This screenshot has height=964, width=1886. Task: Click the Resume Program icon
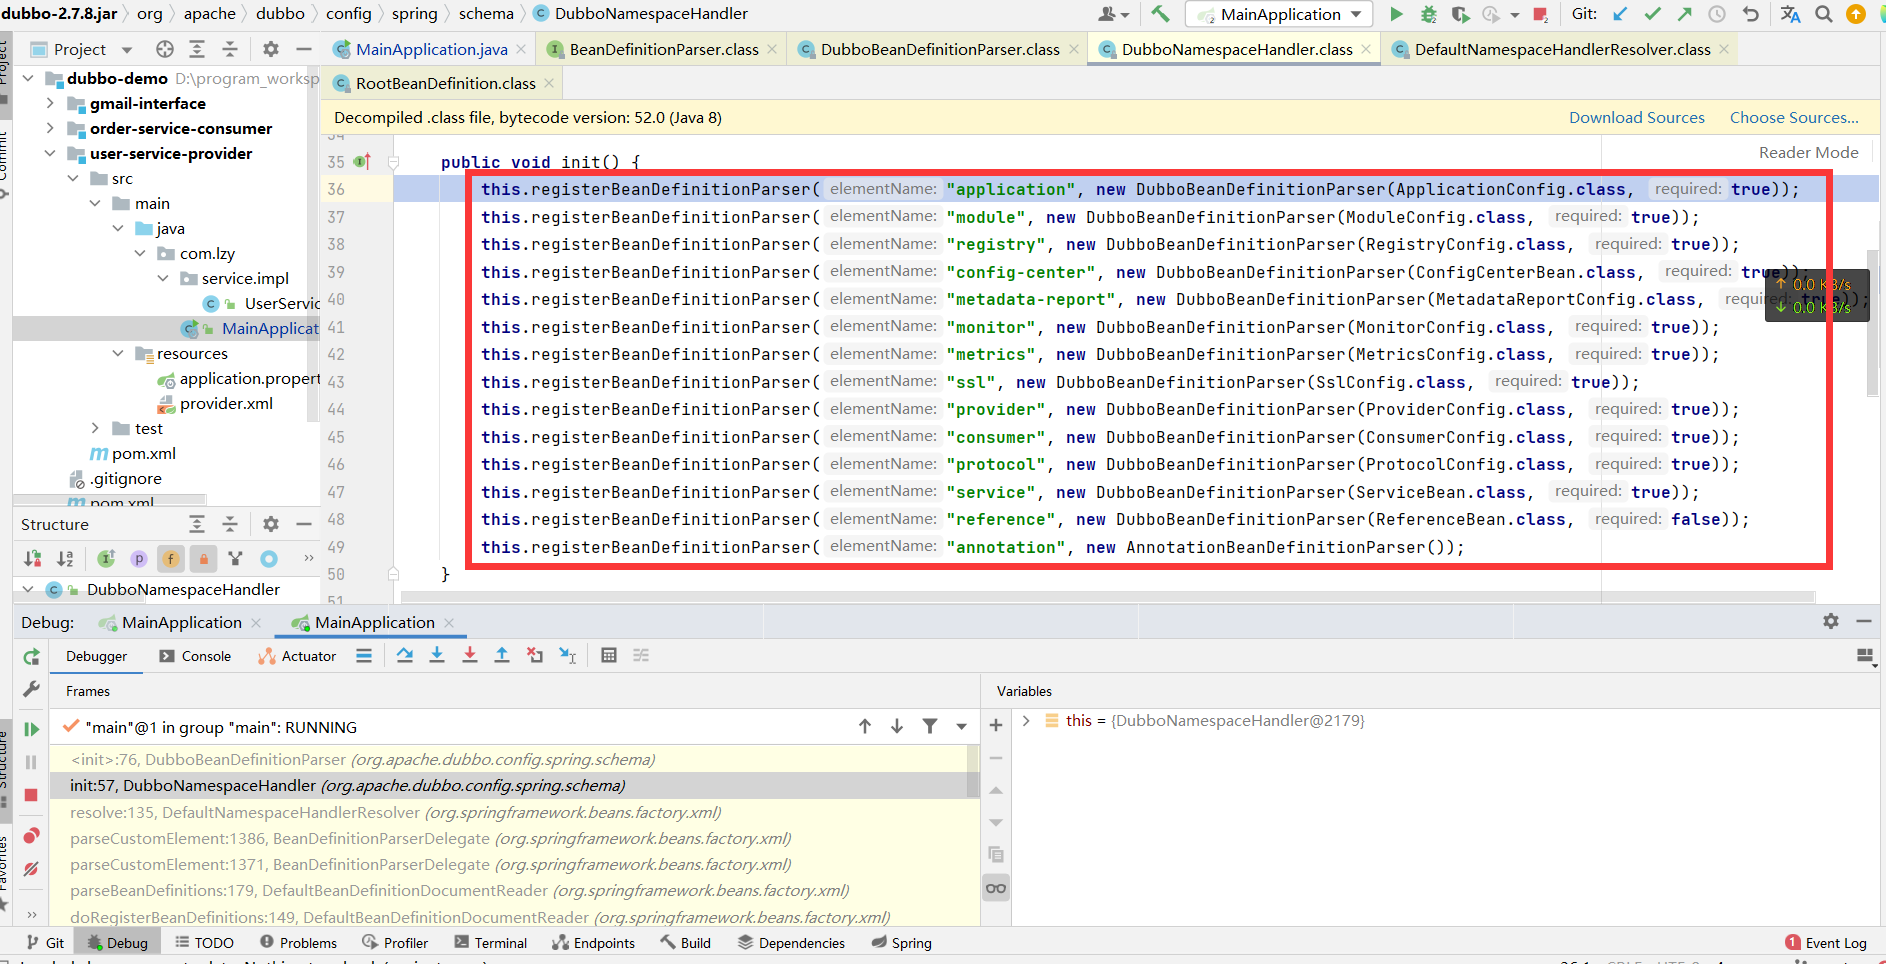(31, 729)
